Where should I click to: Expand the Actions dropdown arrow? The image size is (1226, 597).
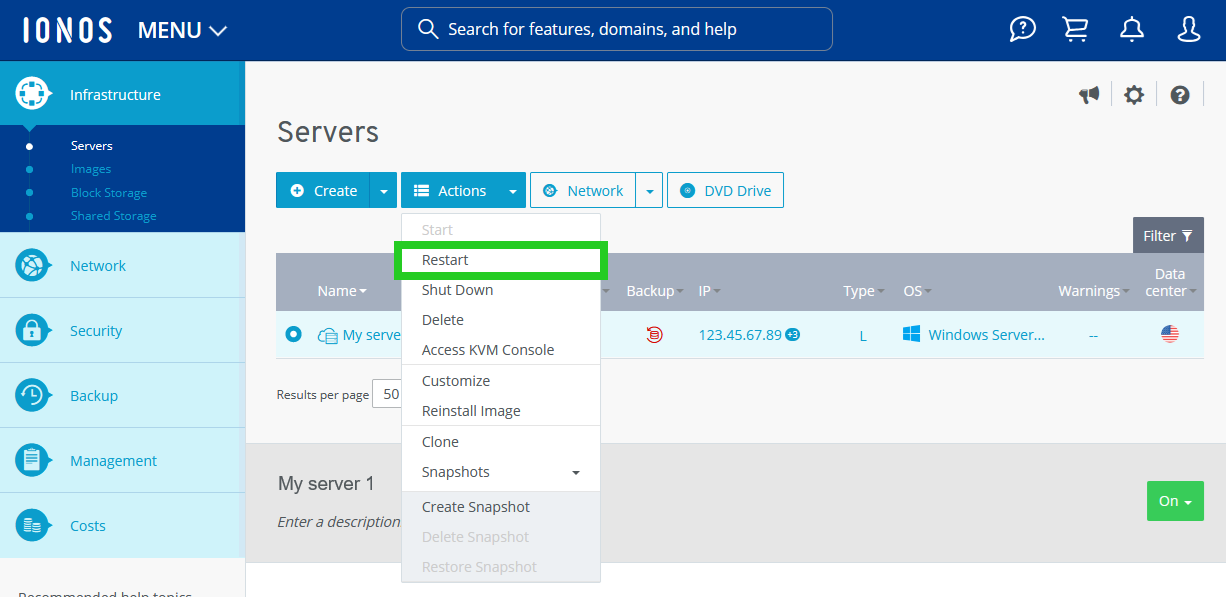(x=513, y=190)
